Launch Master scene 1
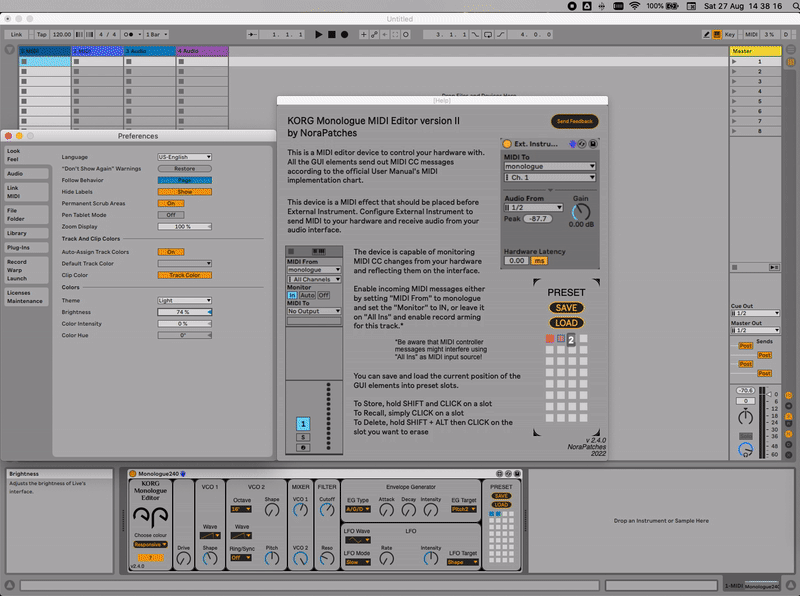 tap(737, 62)
